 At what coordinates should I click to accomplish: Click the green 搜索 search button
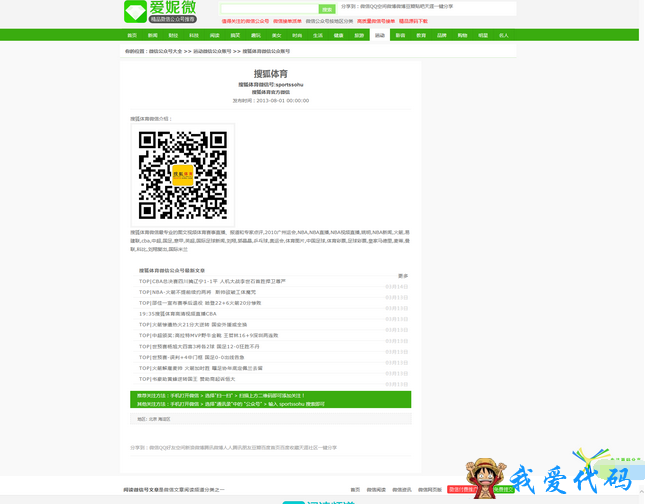(327, 9)
